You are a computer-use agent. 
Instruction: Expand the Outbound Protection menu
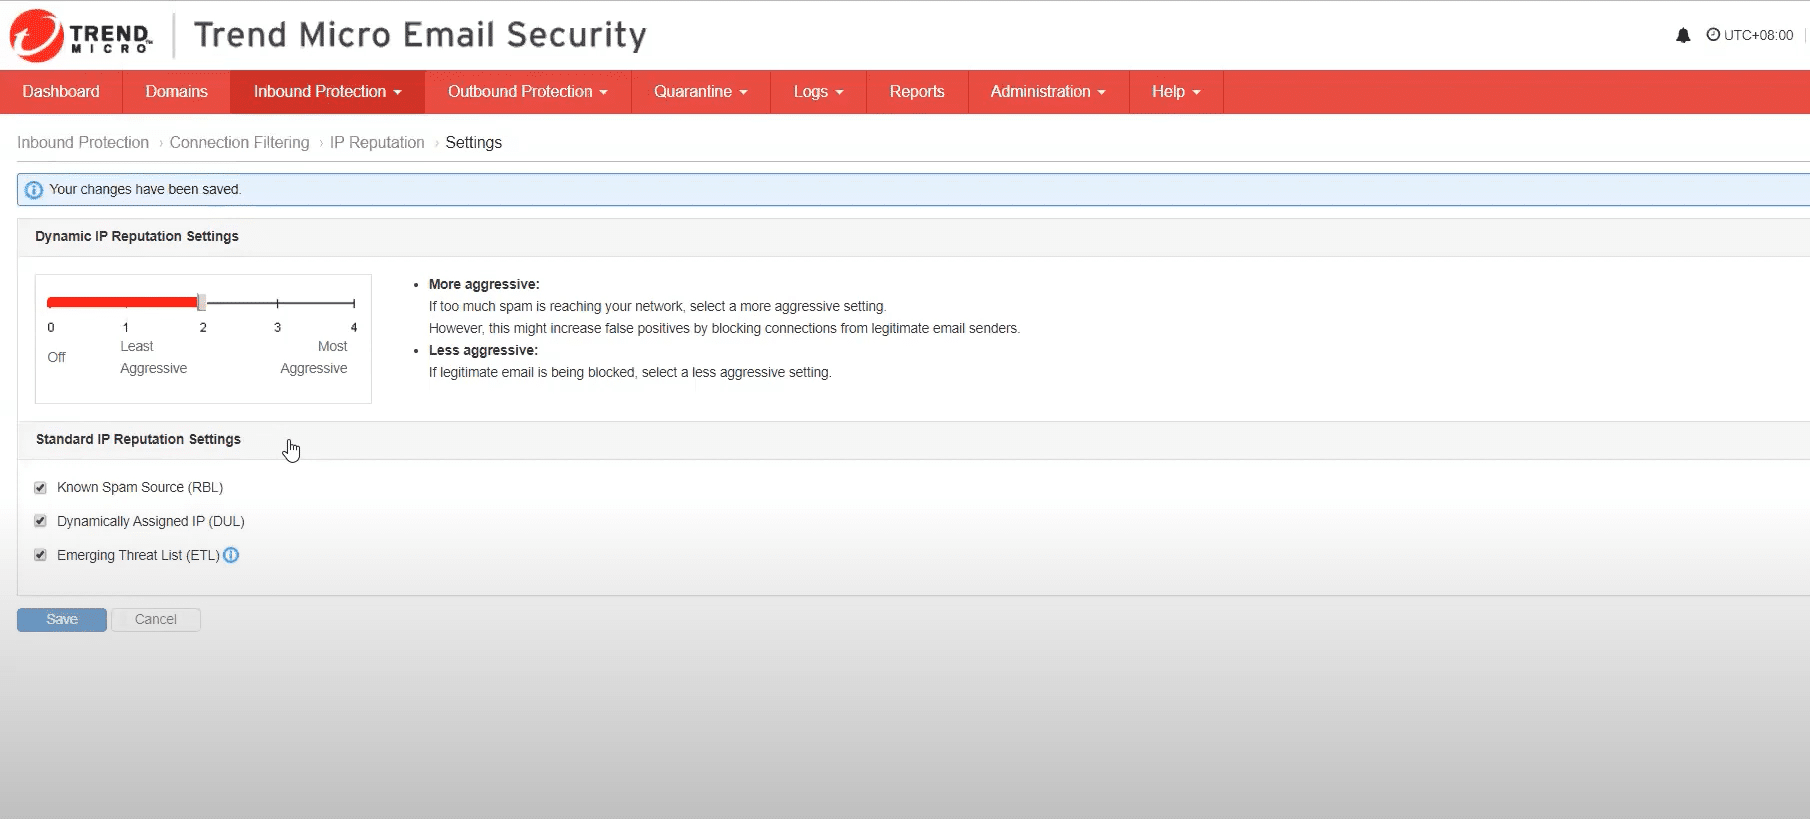click(527, 92)
